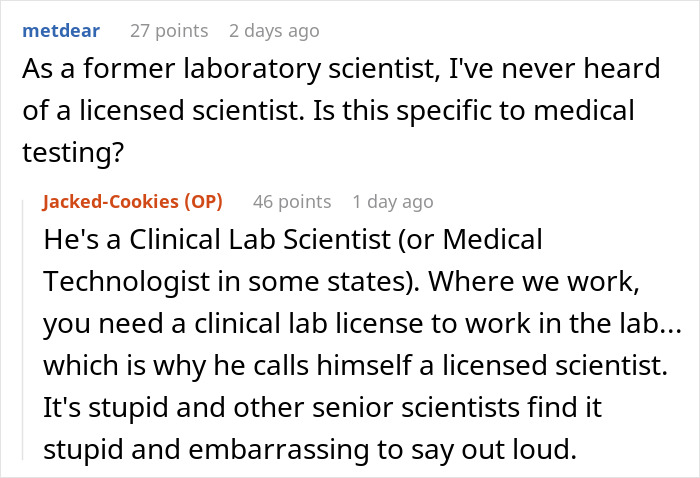
Task: Click the line 'Technologist in some states'
Action: 220,283
